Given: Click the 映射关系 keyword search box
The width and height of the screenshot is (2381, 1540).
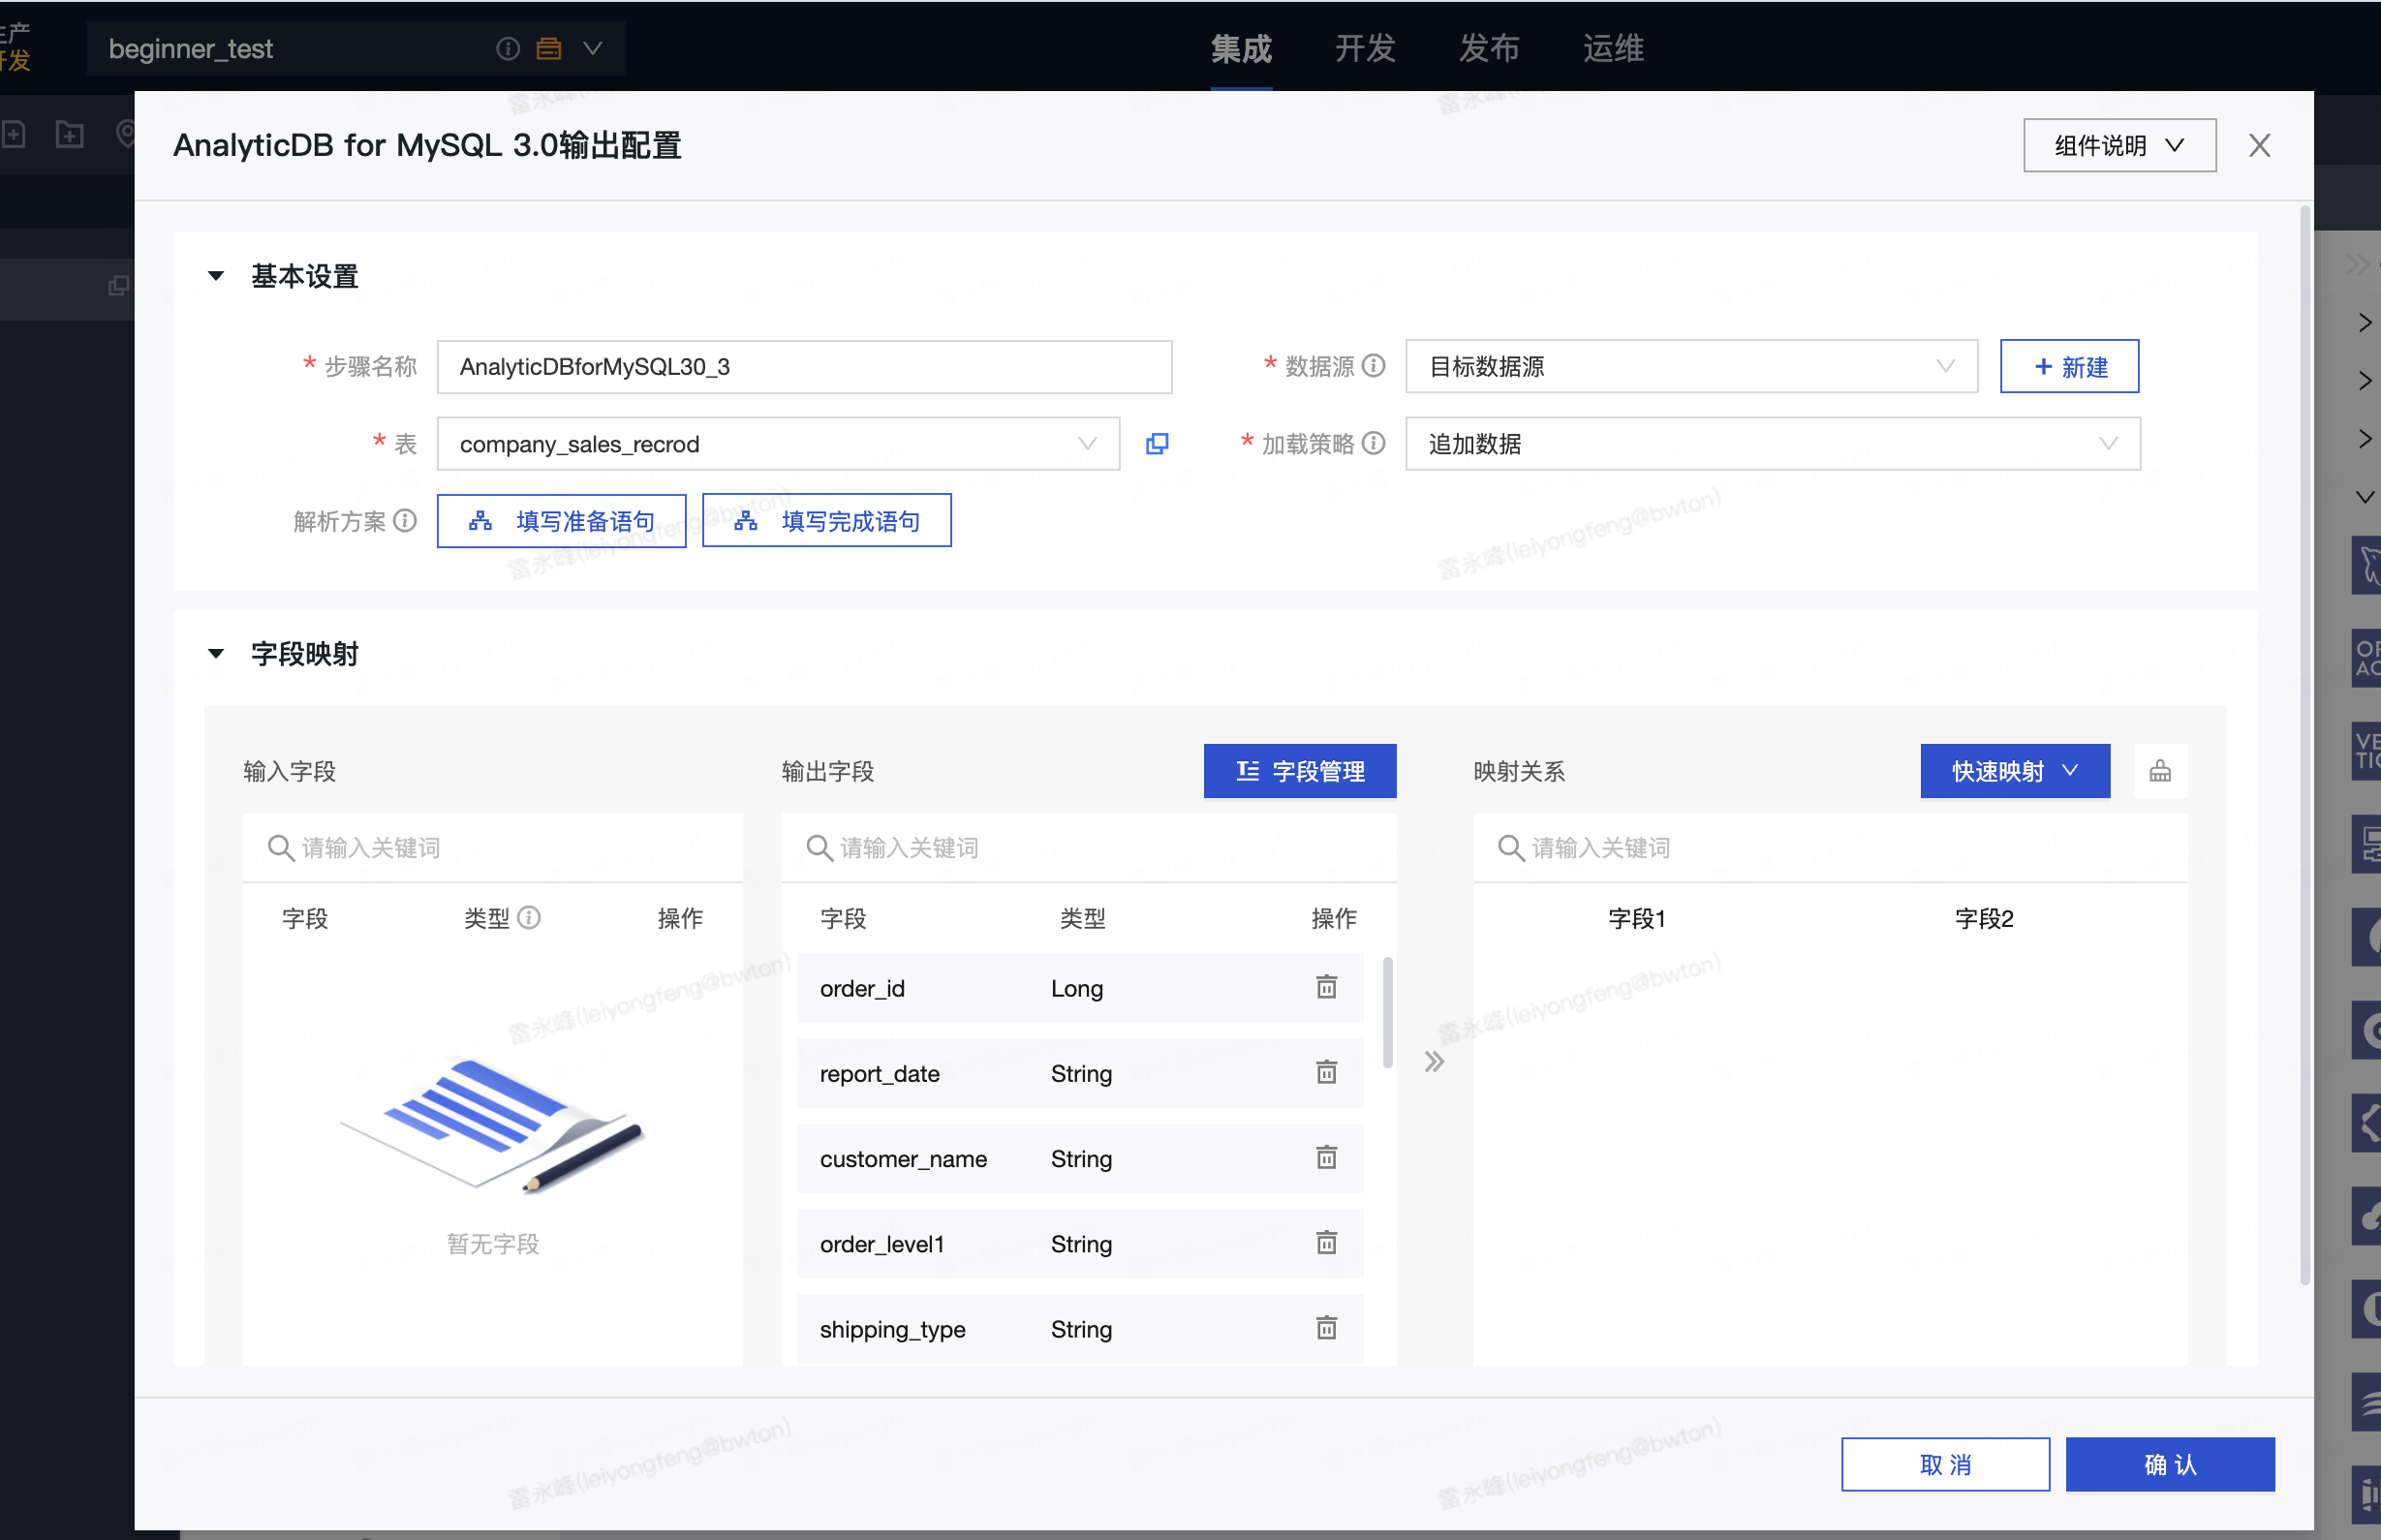Looking at the screenshot, I should click(x=1830, y=848).
